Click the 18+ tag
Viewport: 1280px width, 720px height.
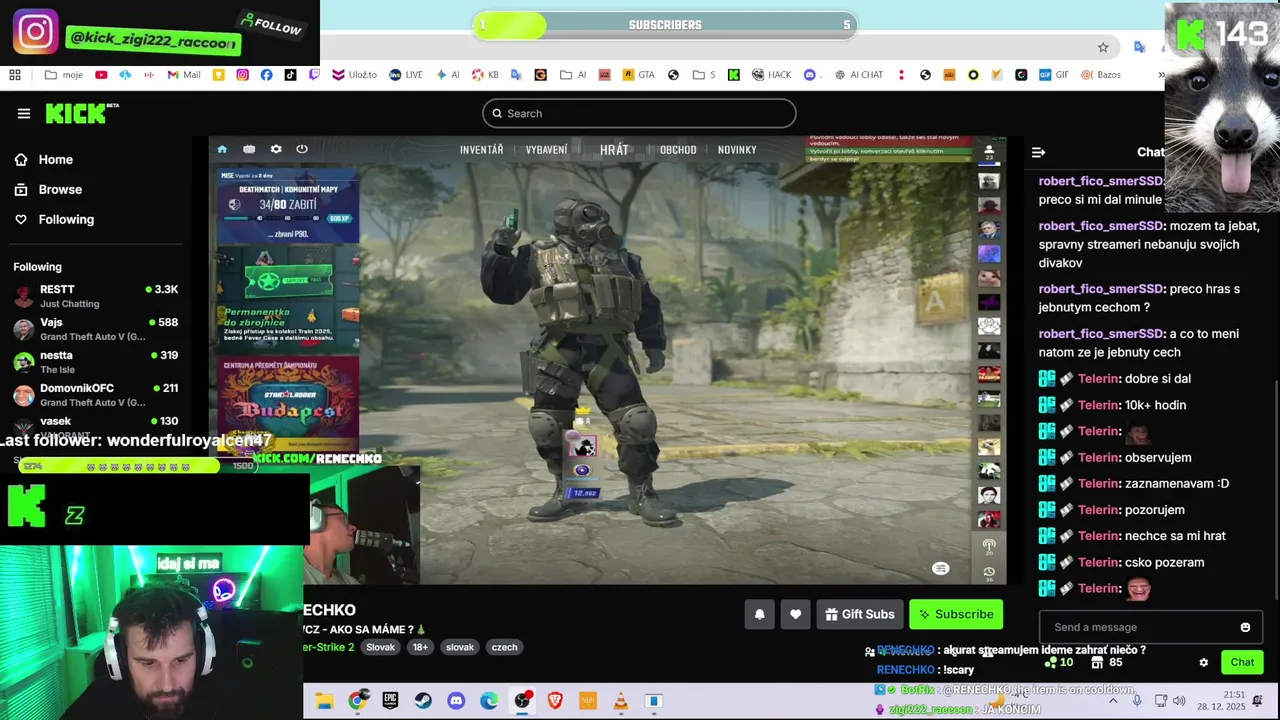(420, 647)
